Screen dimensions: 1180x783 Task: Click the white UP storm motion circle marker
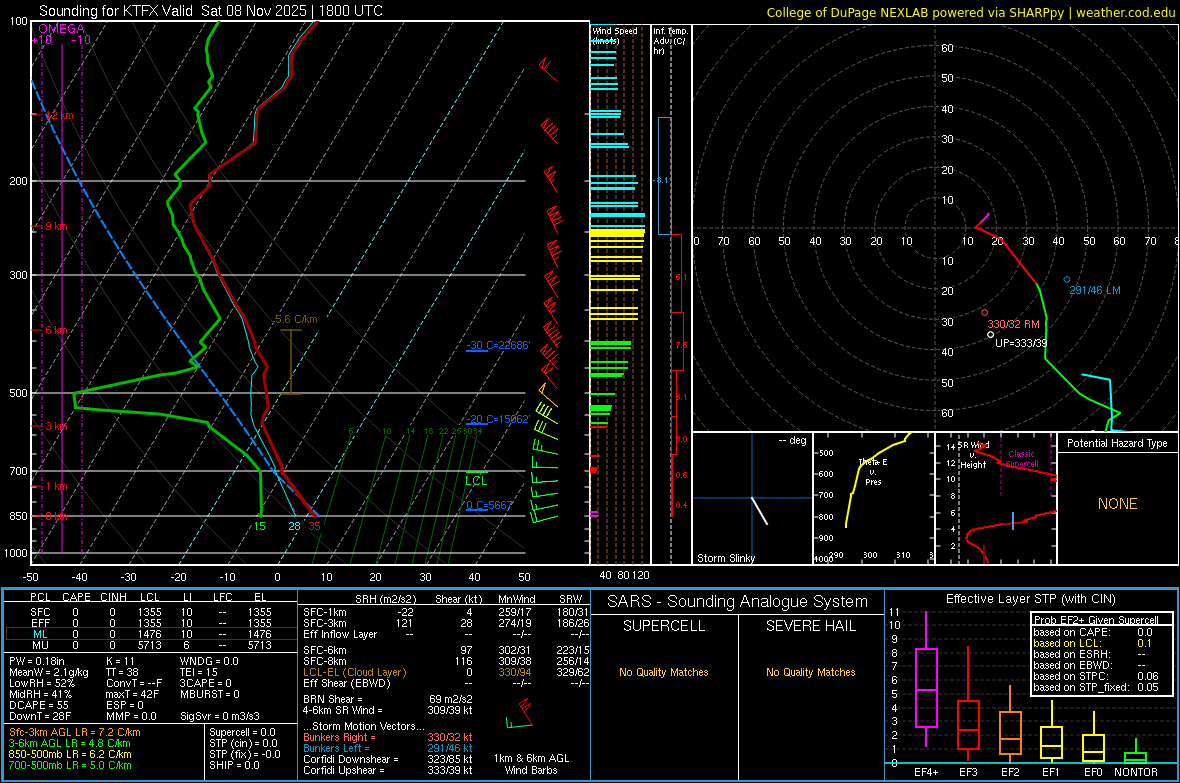[990, 334]
